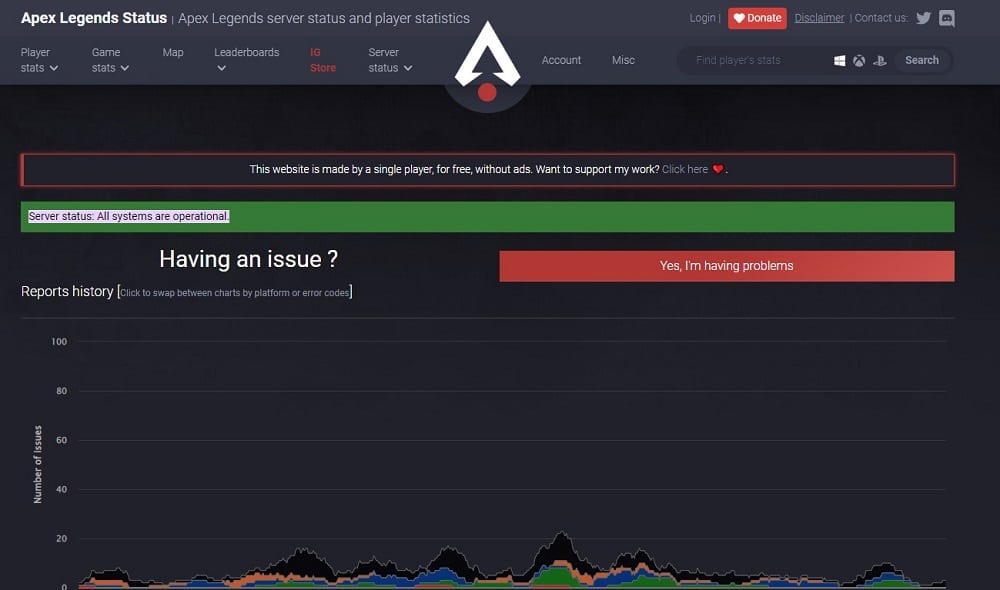1000x590 pixels.
Task: Click the Login link
Action: (x=702, y=18)
